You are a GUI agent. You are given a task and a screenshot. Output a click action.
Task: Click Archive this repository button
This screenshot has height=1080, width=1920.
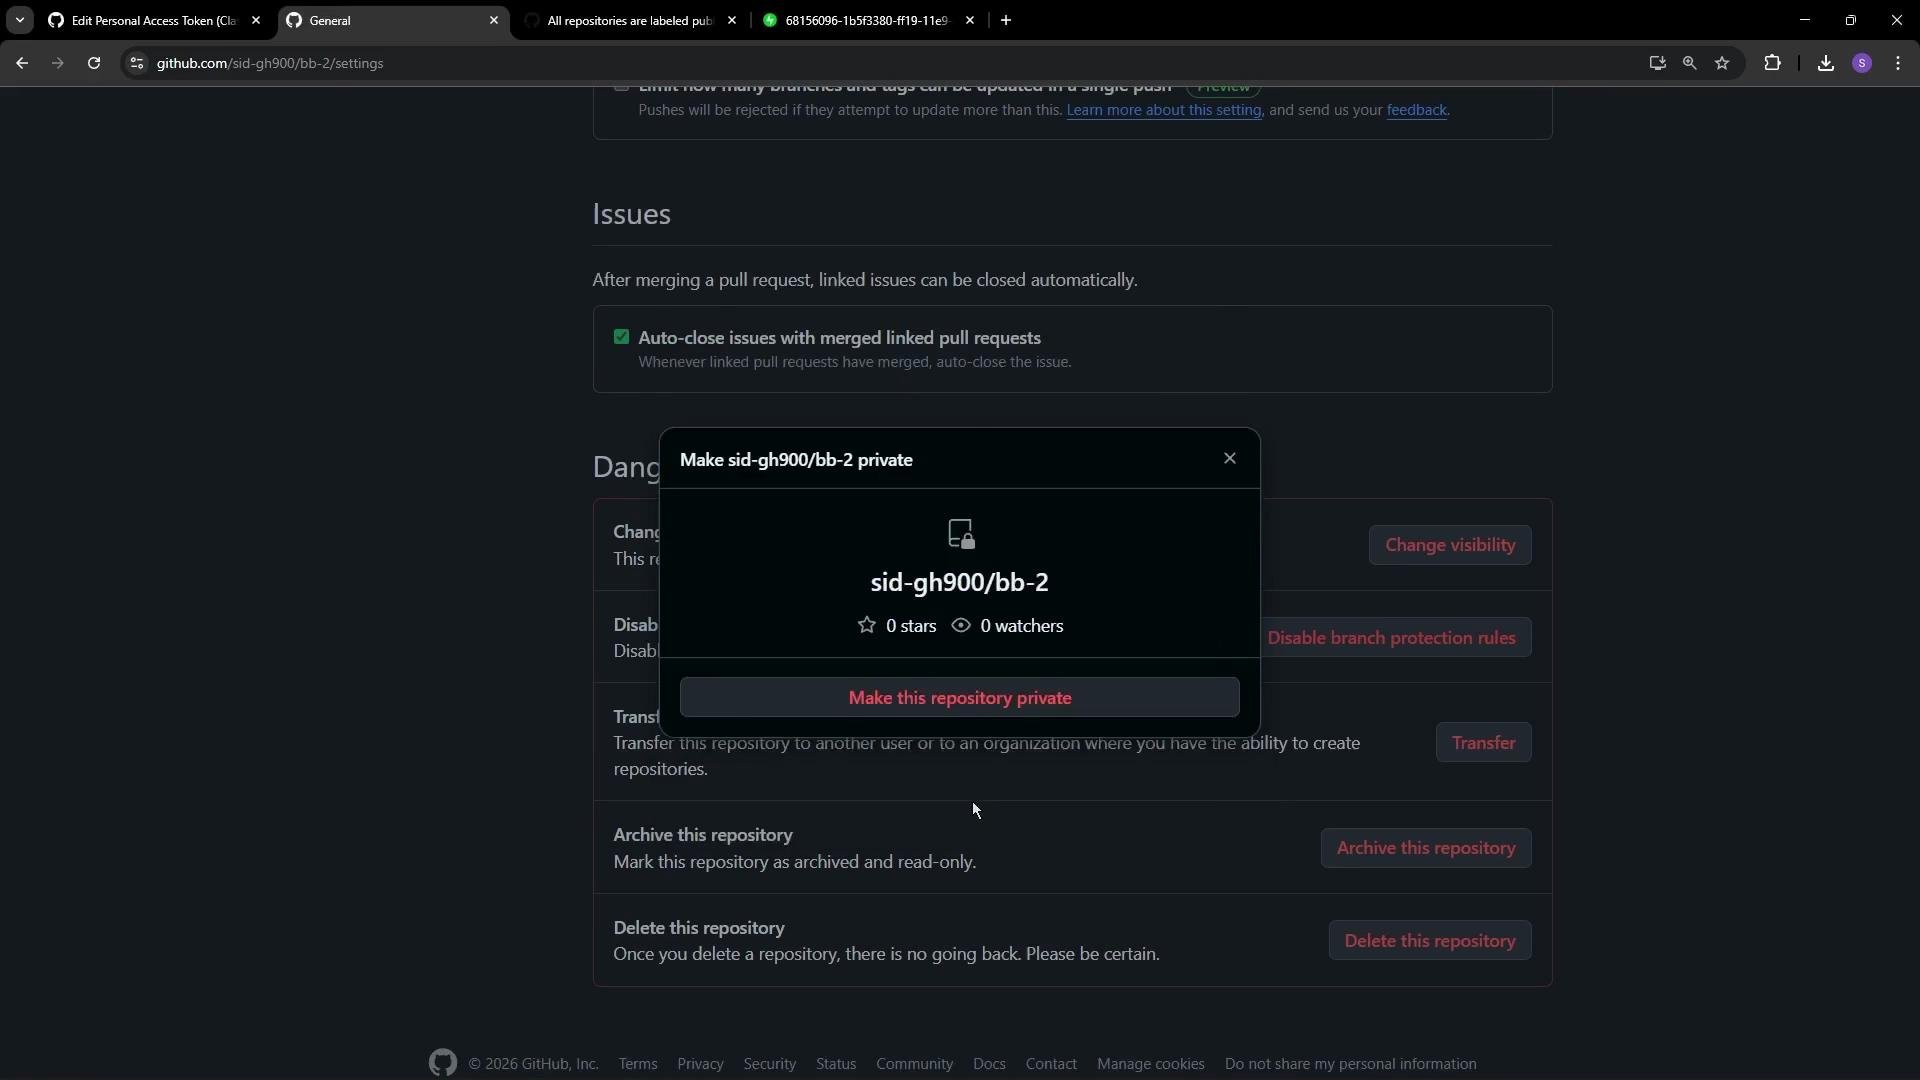tap(1425, 848)
